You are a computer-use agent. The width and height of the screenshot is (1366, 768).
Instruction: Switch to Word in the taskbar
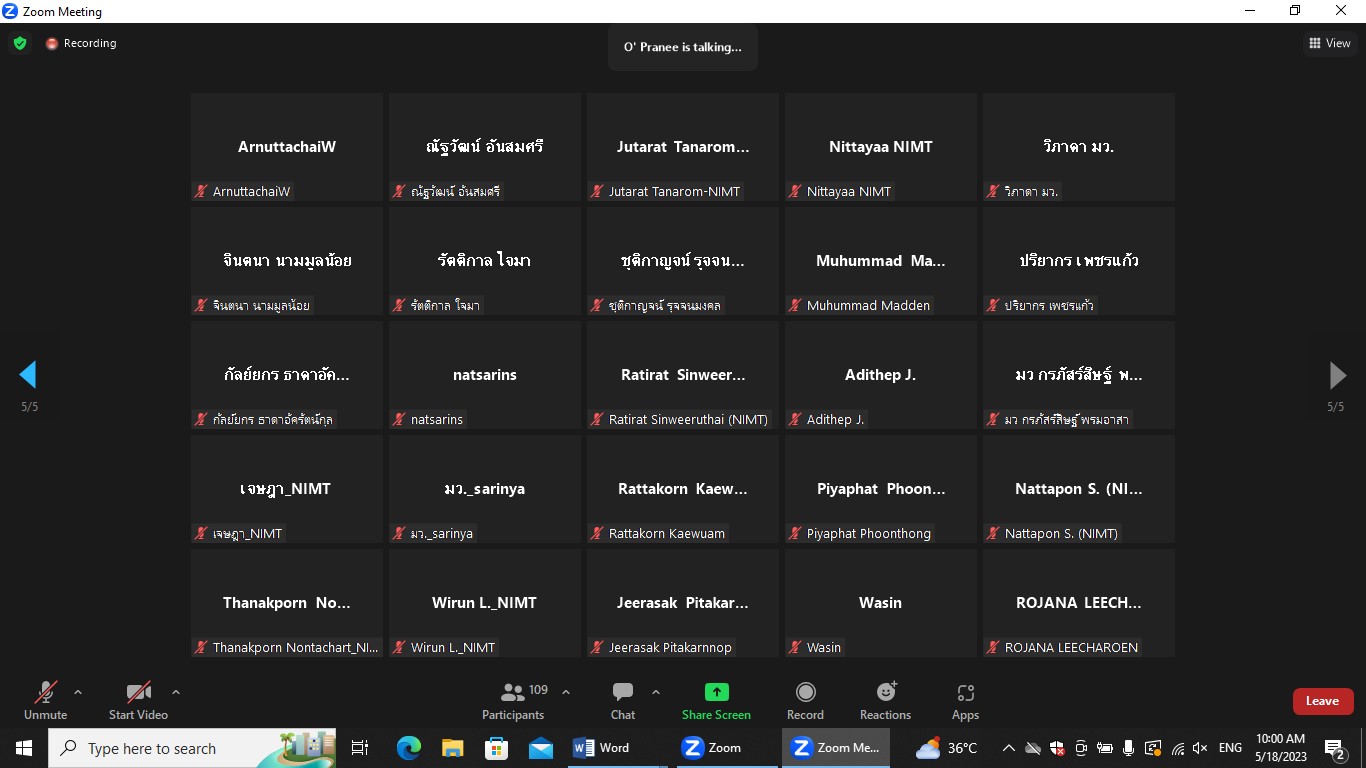coord(602,748)
